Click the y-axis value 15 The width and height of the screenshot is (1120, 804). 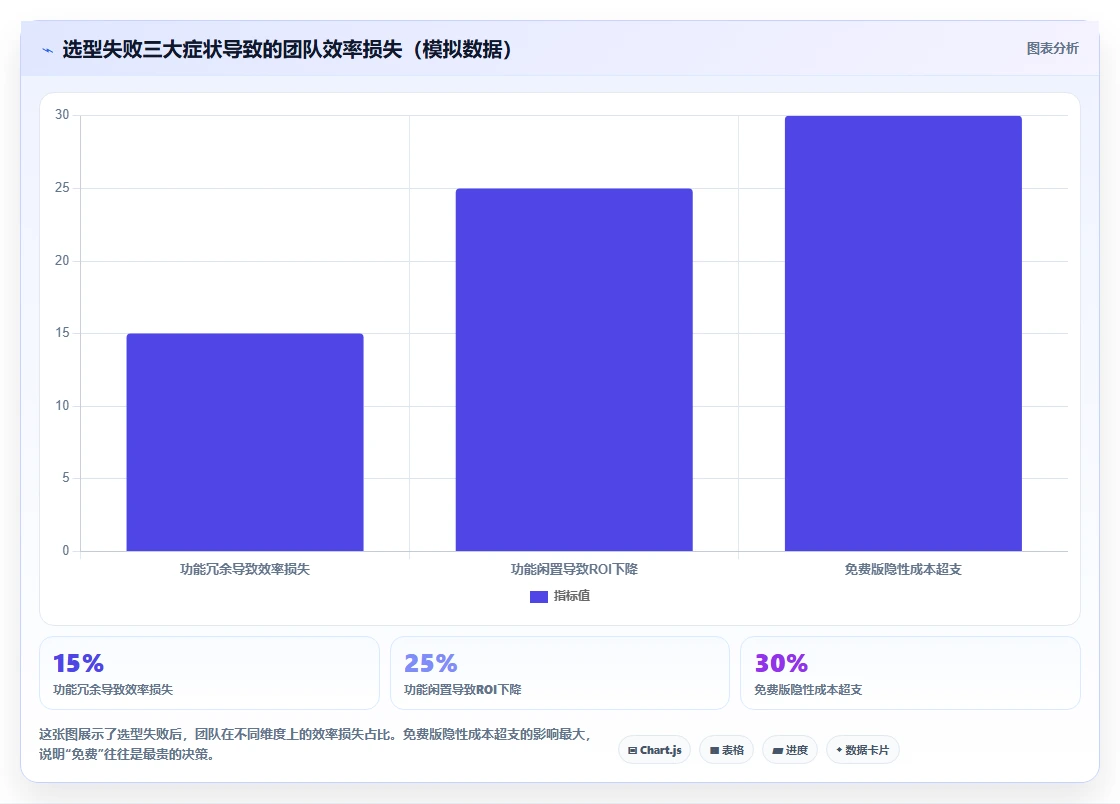pos(62,333)
